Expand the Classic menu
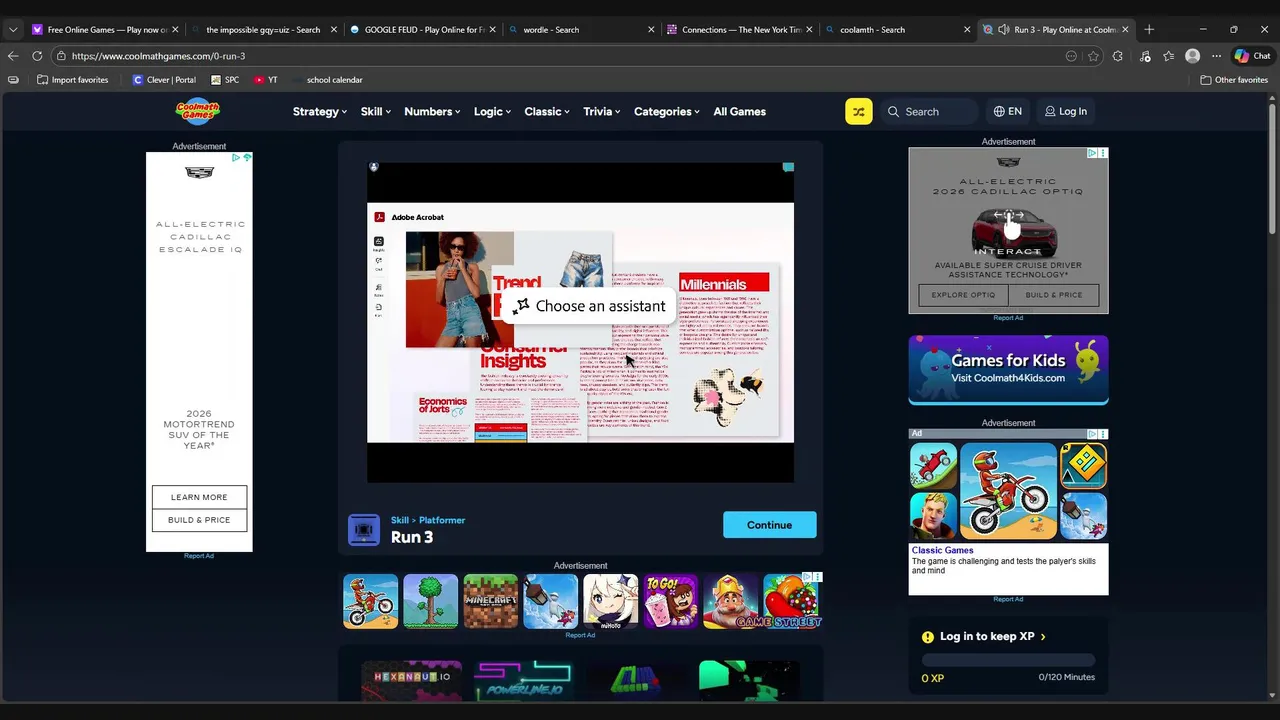This screenshot has width=1280, height=720. coord(547,111)
